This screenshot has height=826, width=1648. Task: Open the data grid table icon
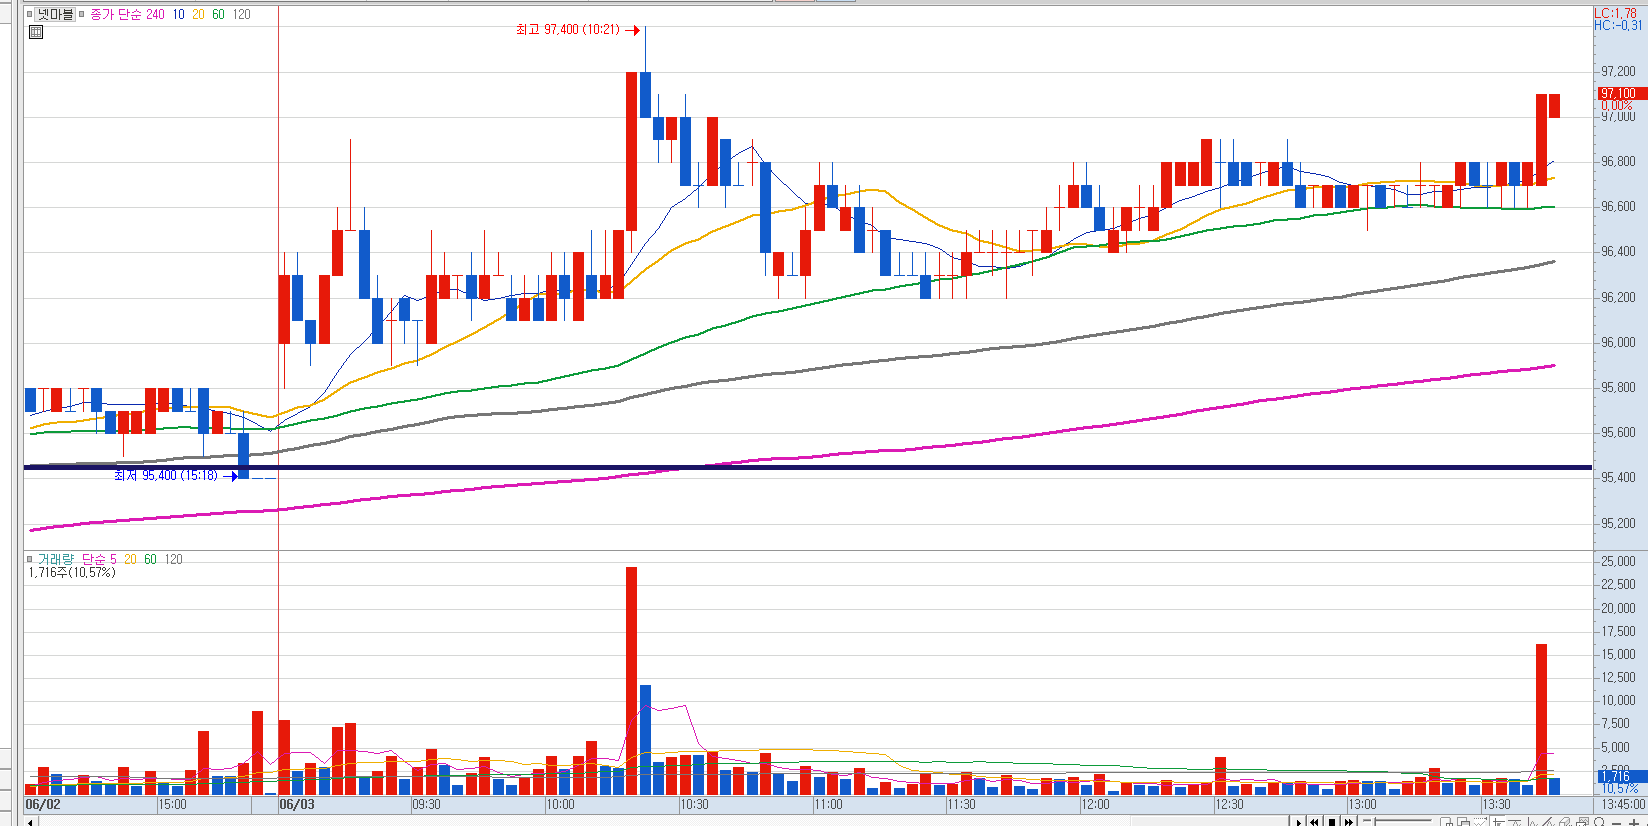[36, 32]
